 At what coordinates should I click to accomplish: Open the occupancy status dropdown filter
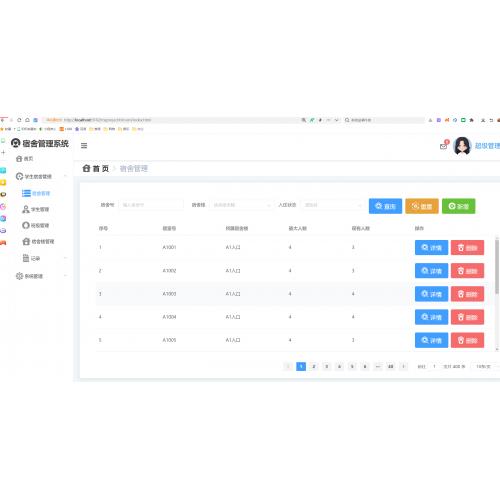332,205
